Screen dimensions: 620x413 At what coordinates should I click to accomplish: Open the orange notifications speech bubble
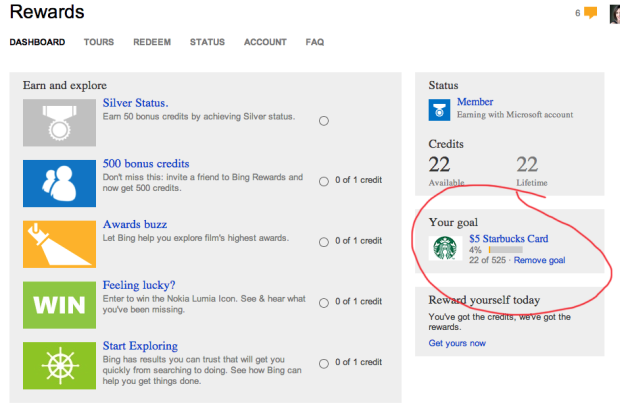click(x=590, y=12)
